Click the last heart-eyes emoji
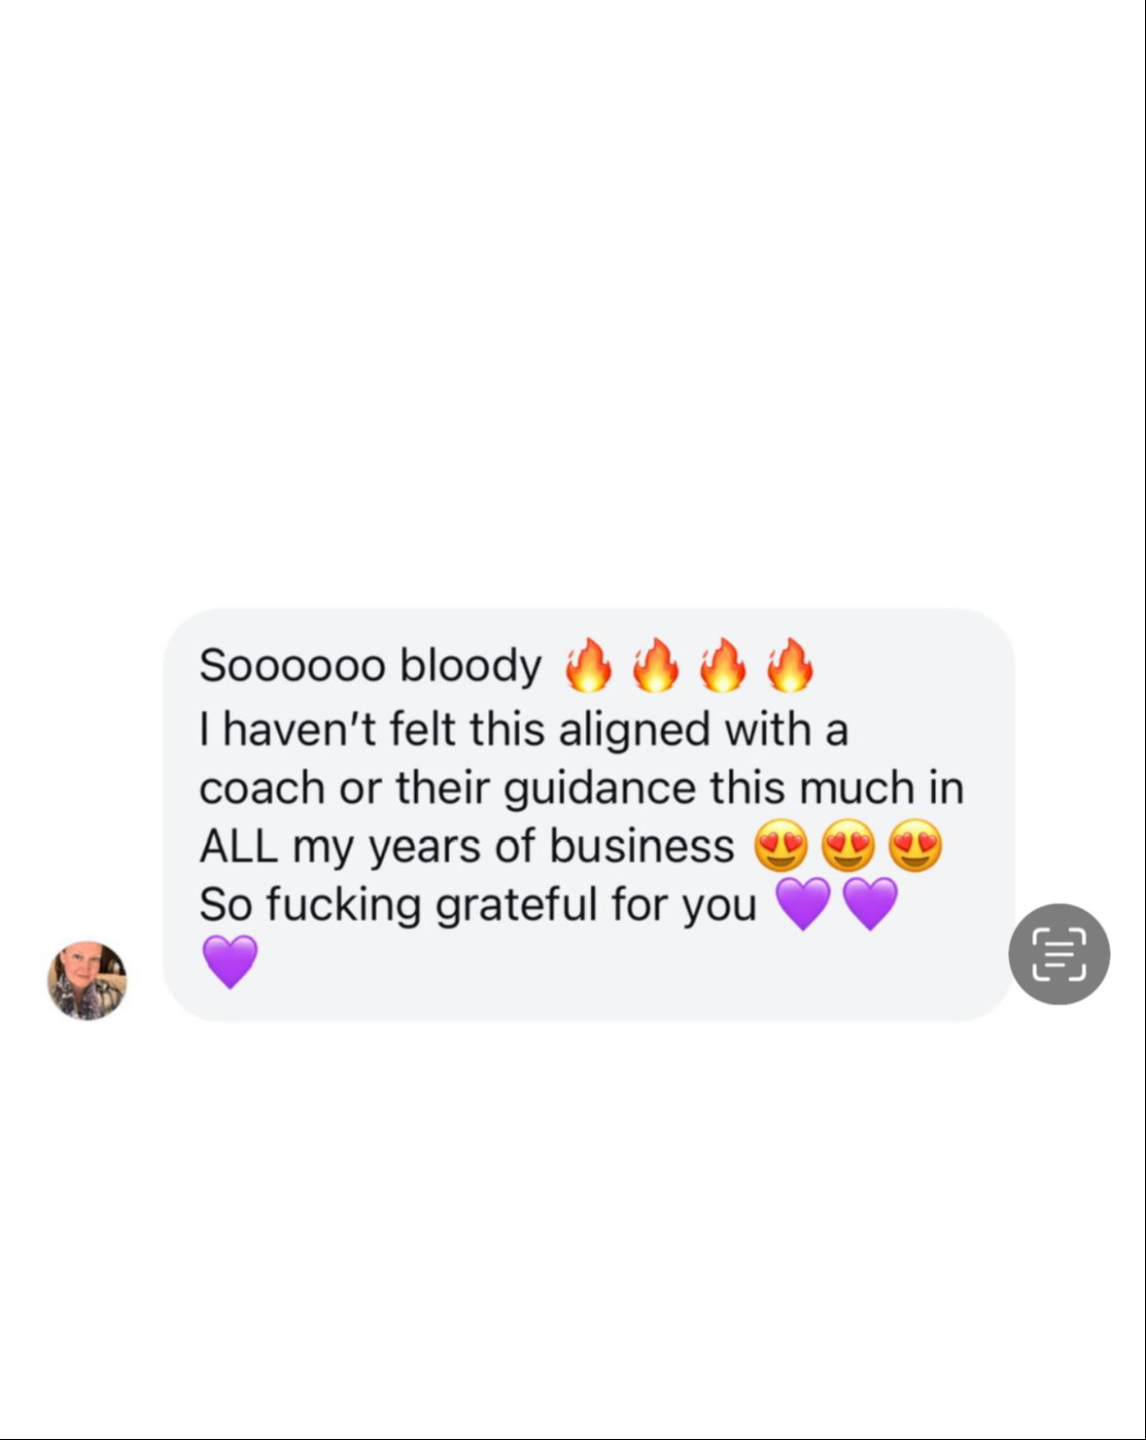 tap(915, 846)
